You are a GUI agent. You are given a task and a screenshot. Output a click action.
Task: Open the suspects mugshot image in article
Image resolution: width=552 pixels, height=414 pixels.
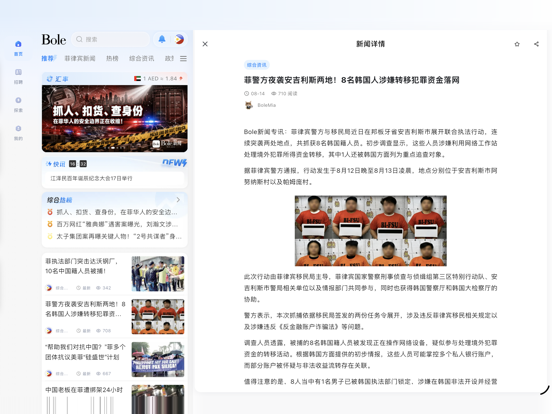coord(371,231)
